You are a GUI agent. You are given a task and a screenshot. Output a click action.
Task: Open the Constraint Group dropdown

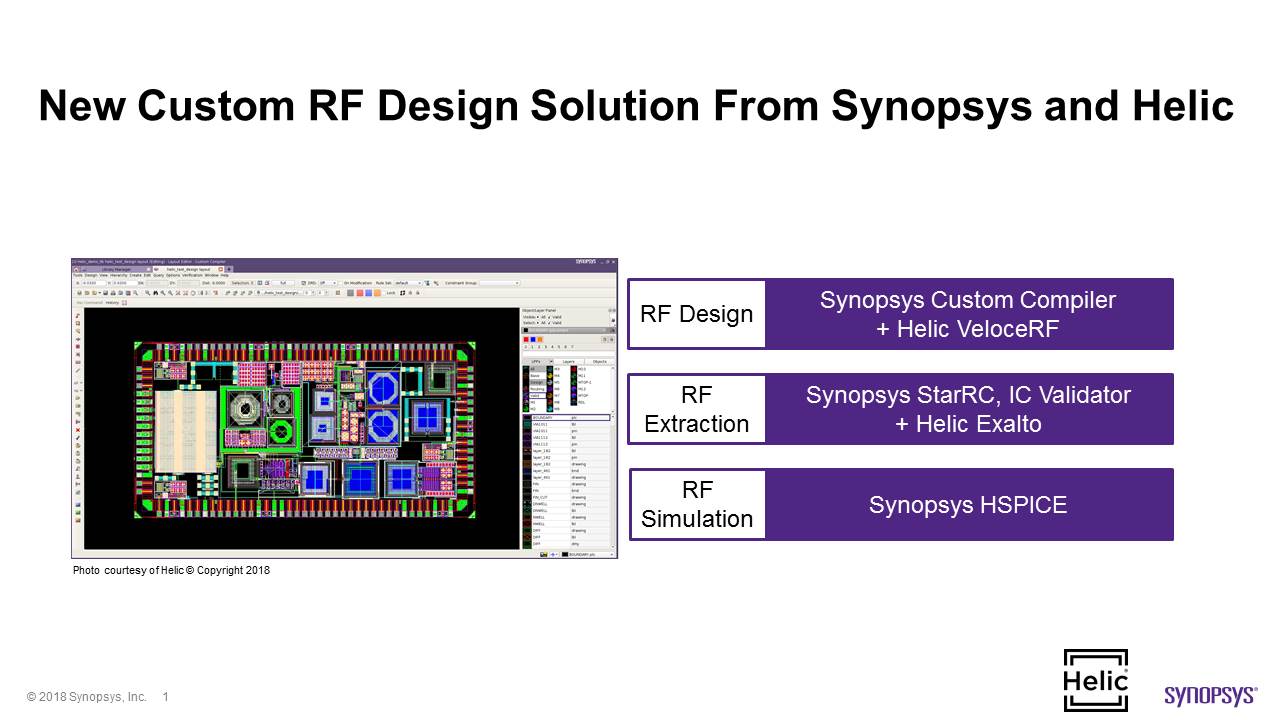click(x=499, y=283)
